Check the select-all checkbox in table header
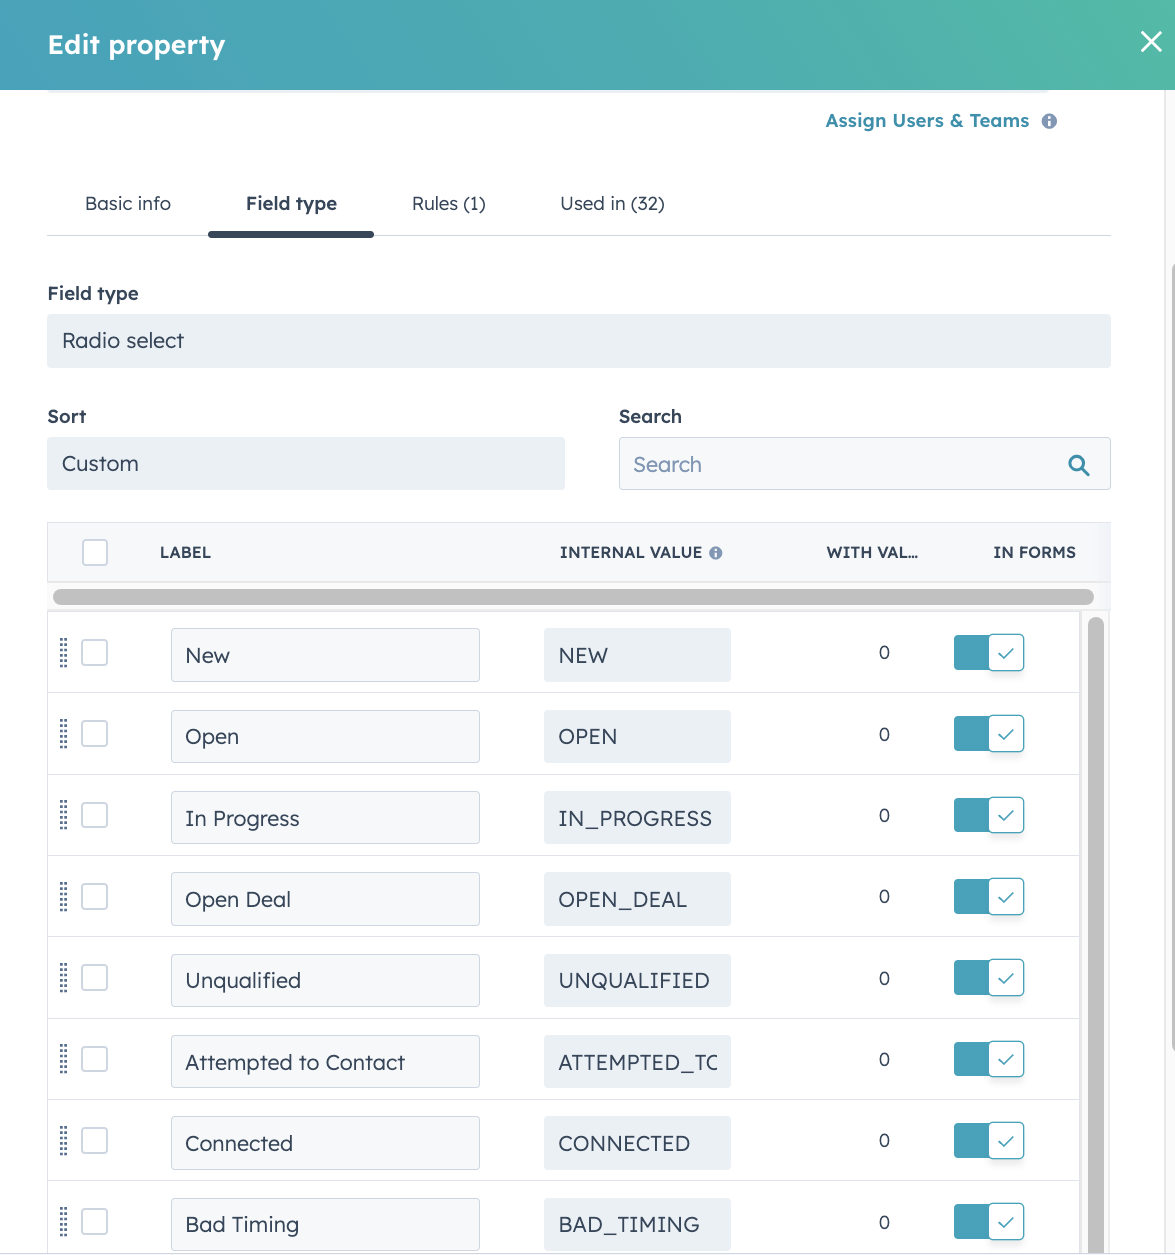The width and height of the screenshot is (1175, 1255). (95, 552)
